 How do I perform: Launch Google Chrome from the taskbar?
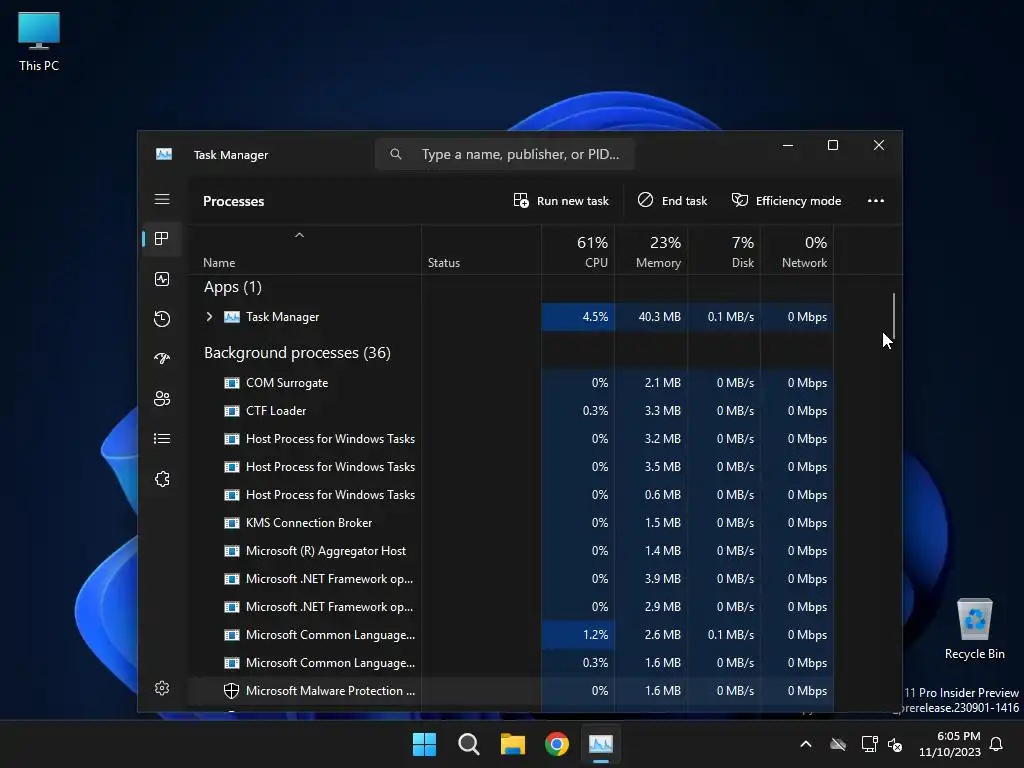click(556, 744)
